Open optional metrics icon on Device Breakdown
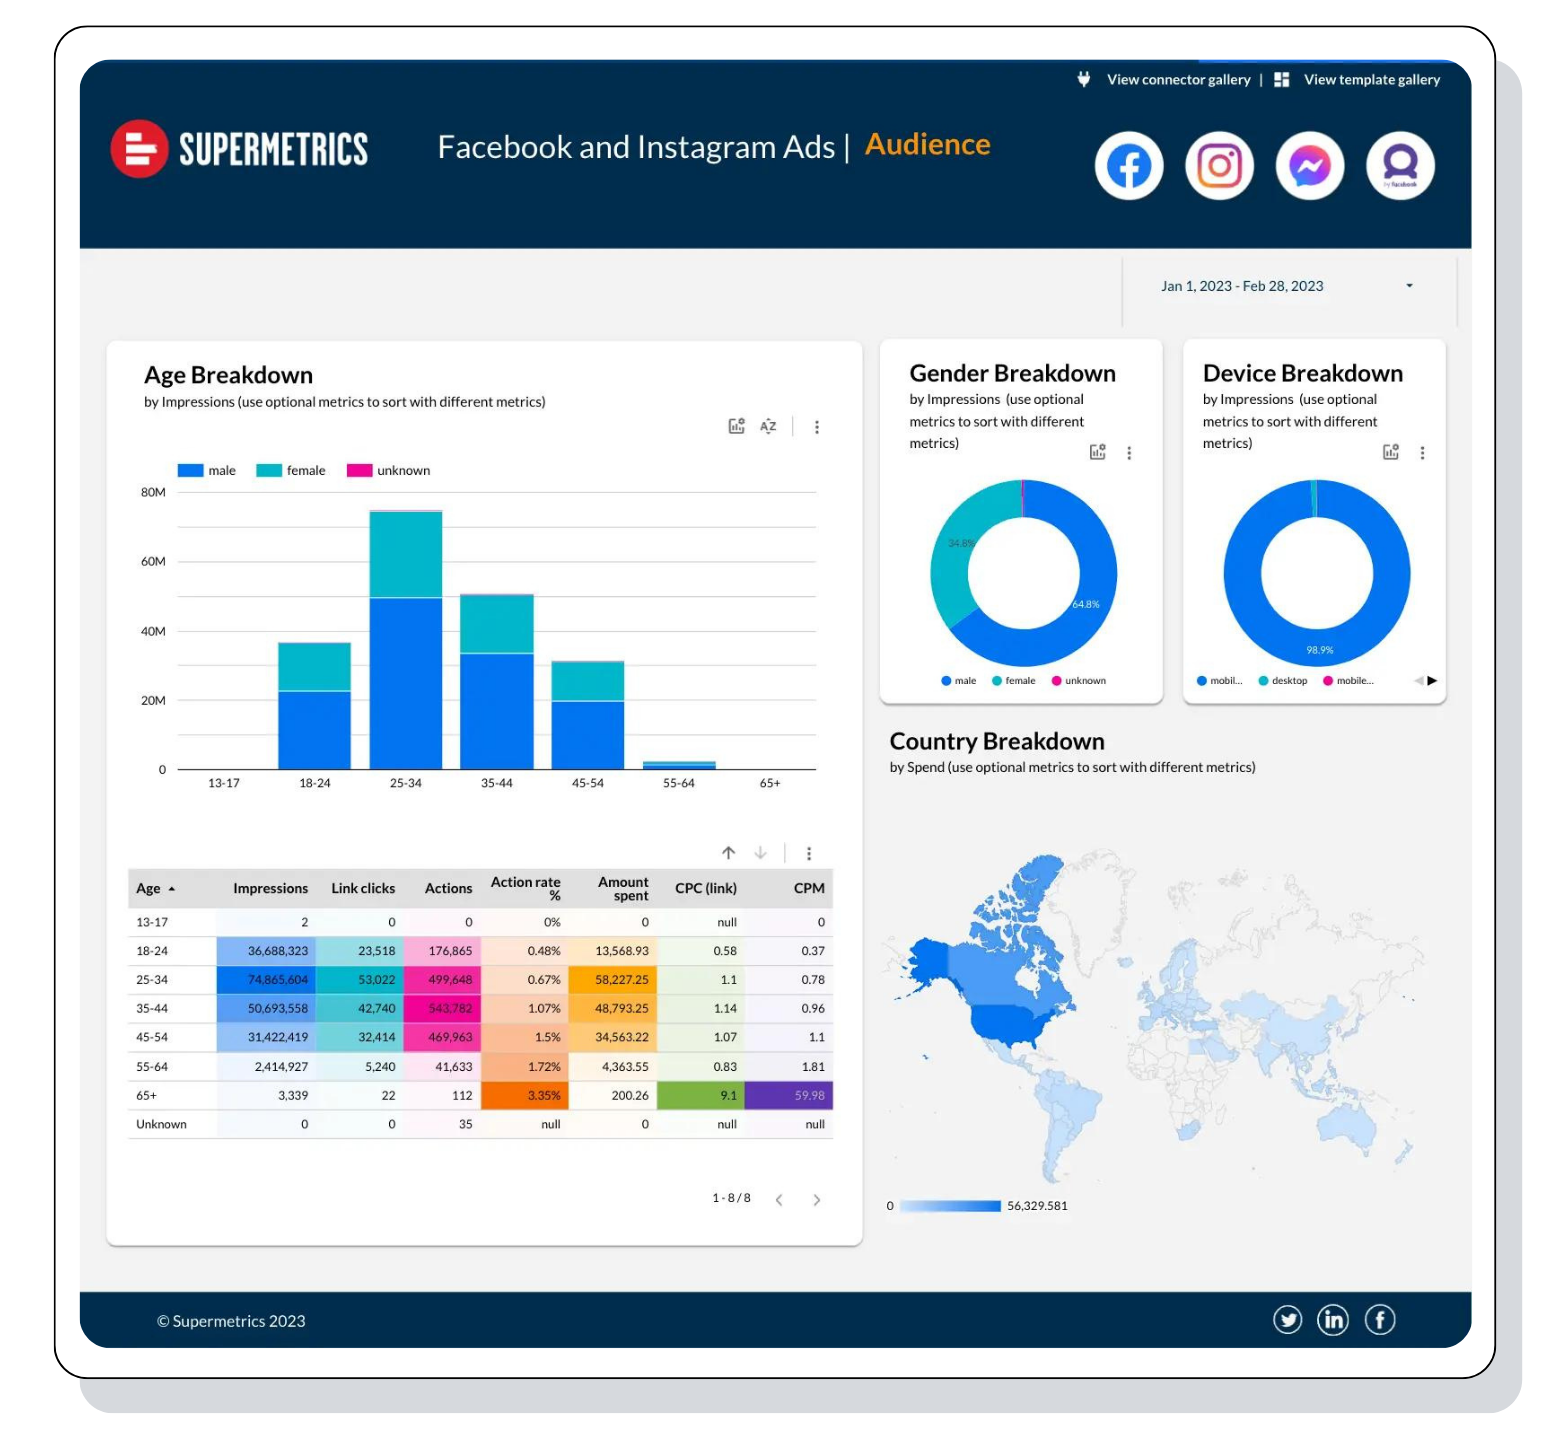 1390,453
